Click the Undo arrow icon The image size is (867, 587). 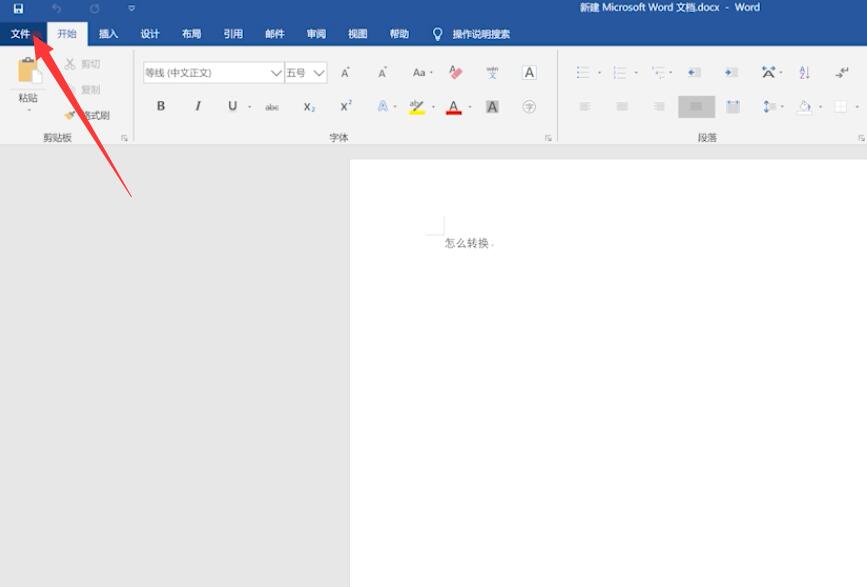56,8
